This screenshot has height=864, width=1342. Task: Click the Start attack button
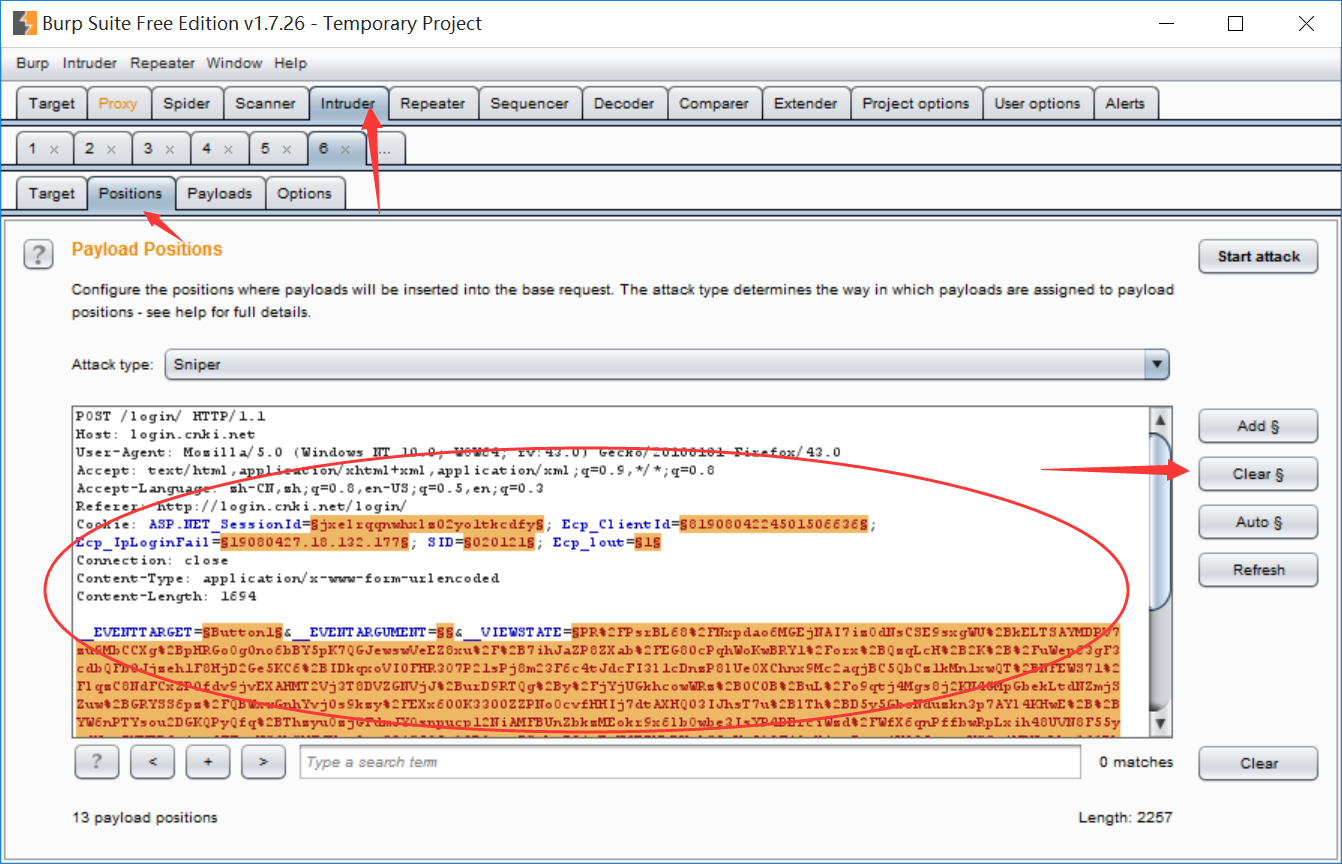(1258, 256)
